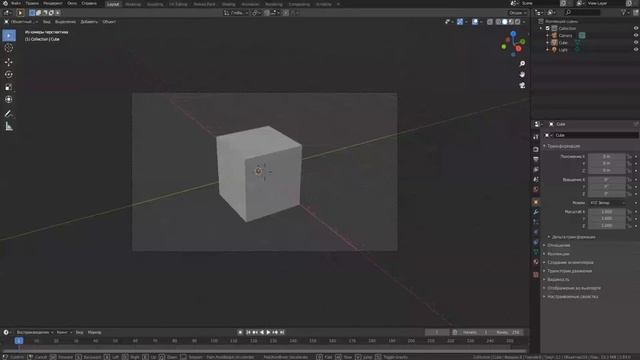Viewport: 640px width, 360px height.
Task: Click the timeline play button
Action: pyautogui.click(x=269, y=333)
